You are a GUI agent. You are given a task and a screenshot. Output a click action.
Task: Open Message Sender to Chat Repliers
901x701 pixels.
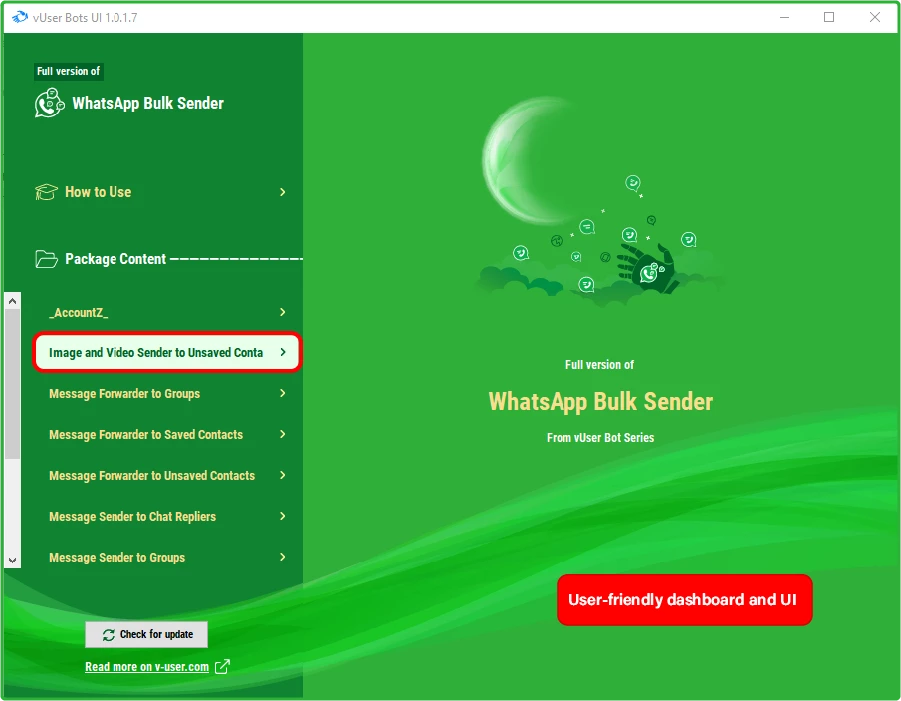(167, 517)
